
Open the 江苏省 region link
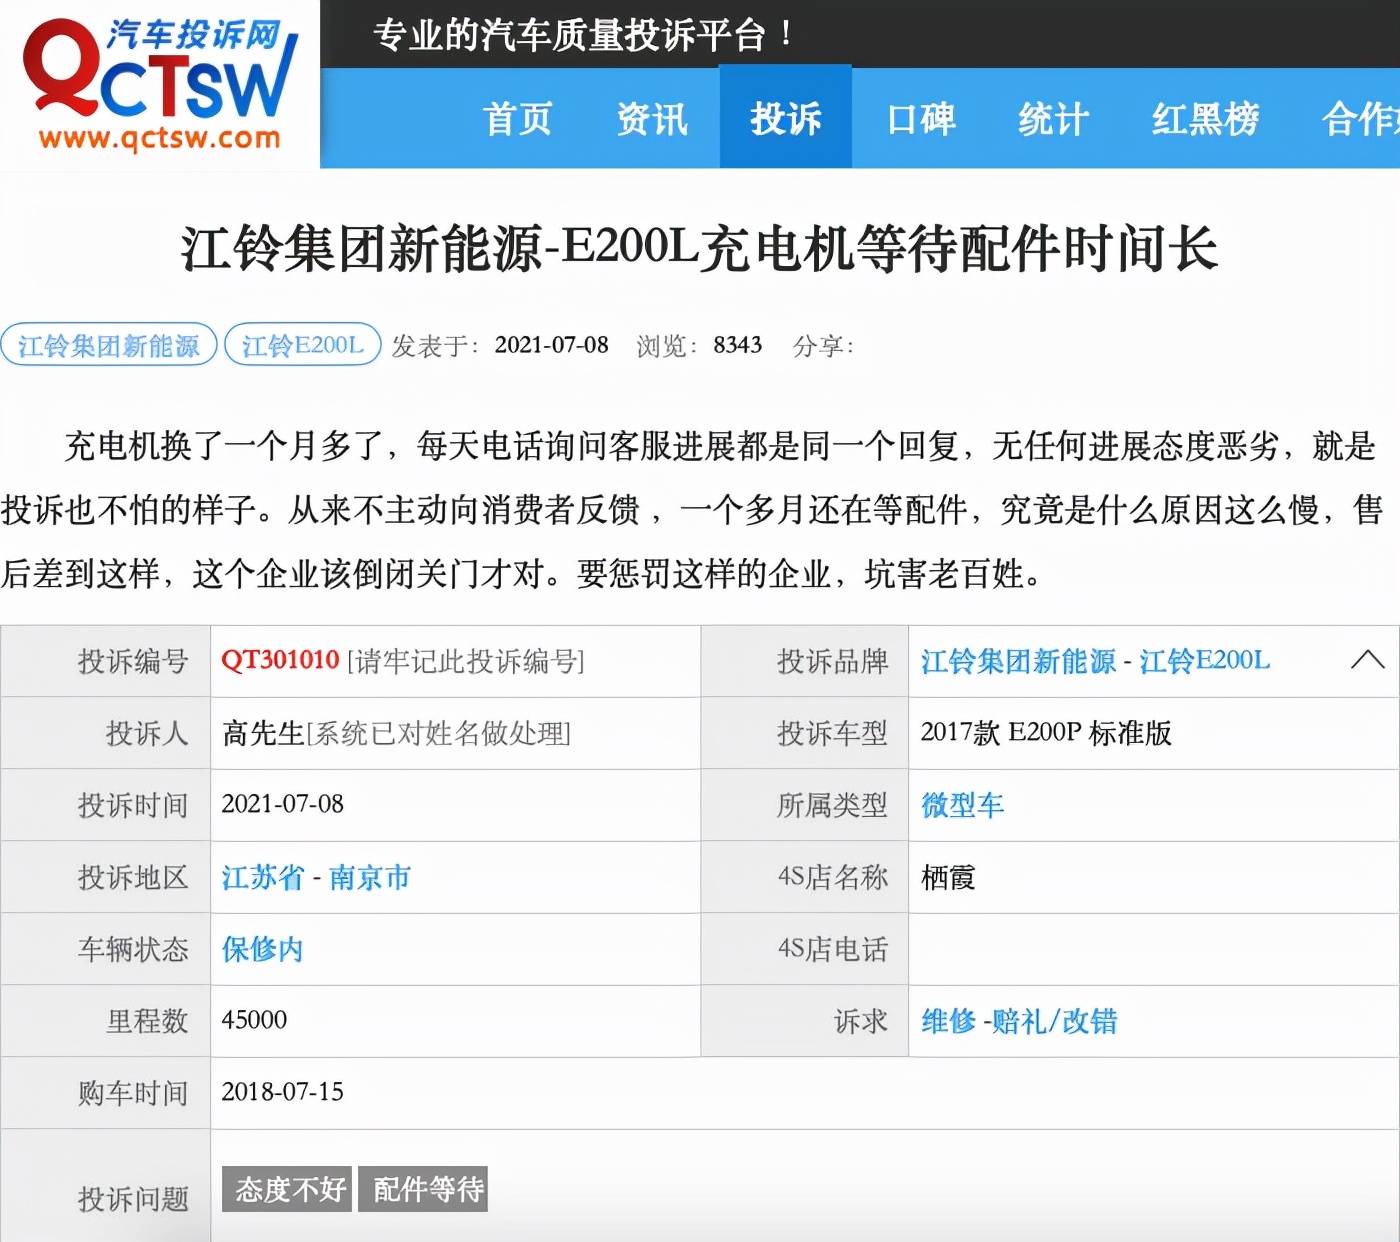tap(262, 877)
